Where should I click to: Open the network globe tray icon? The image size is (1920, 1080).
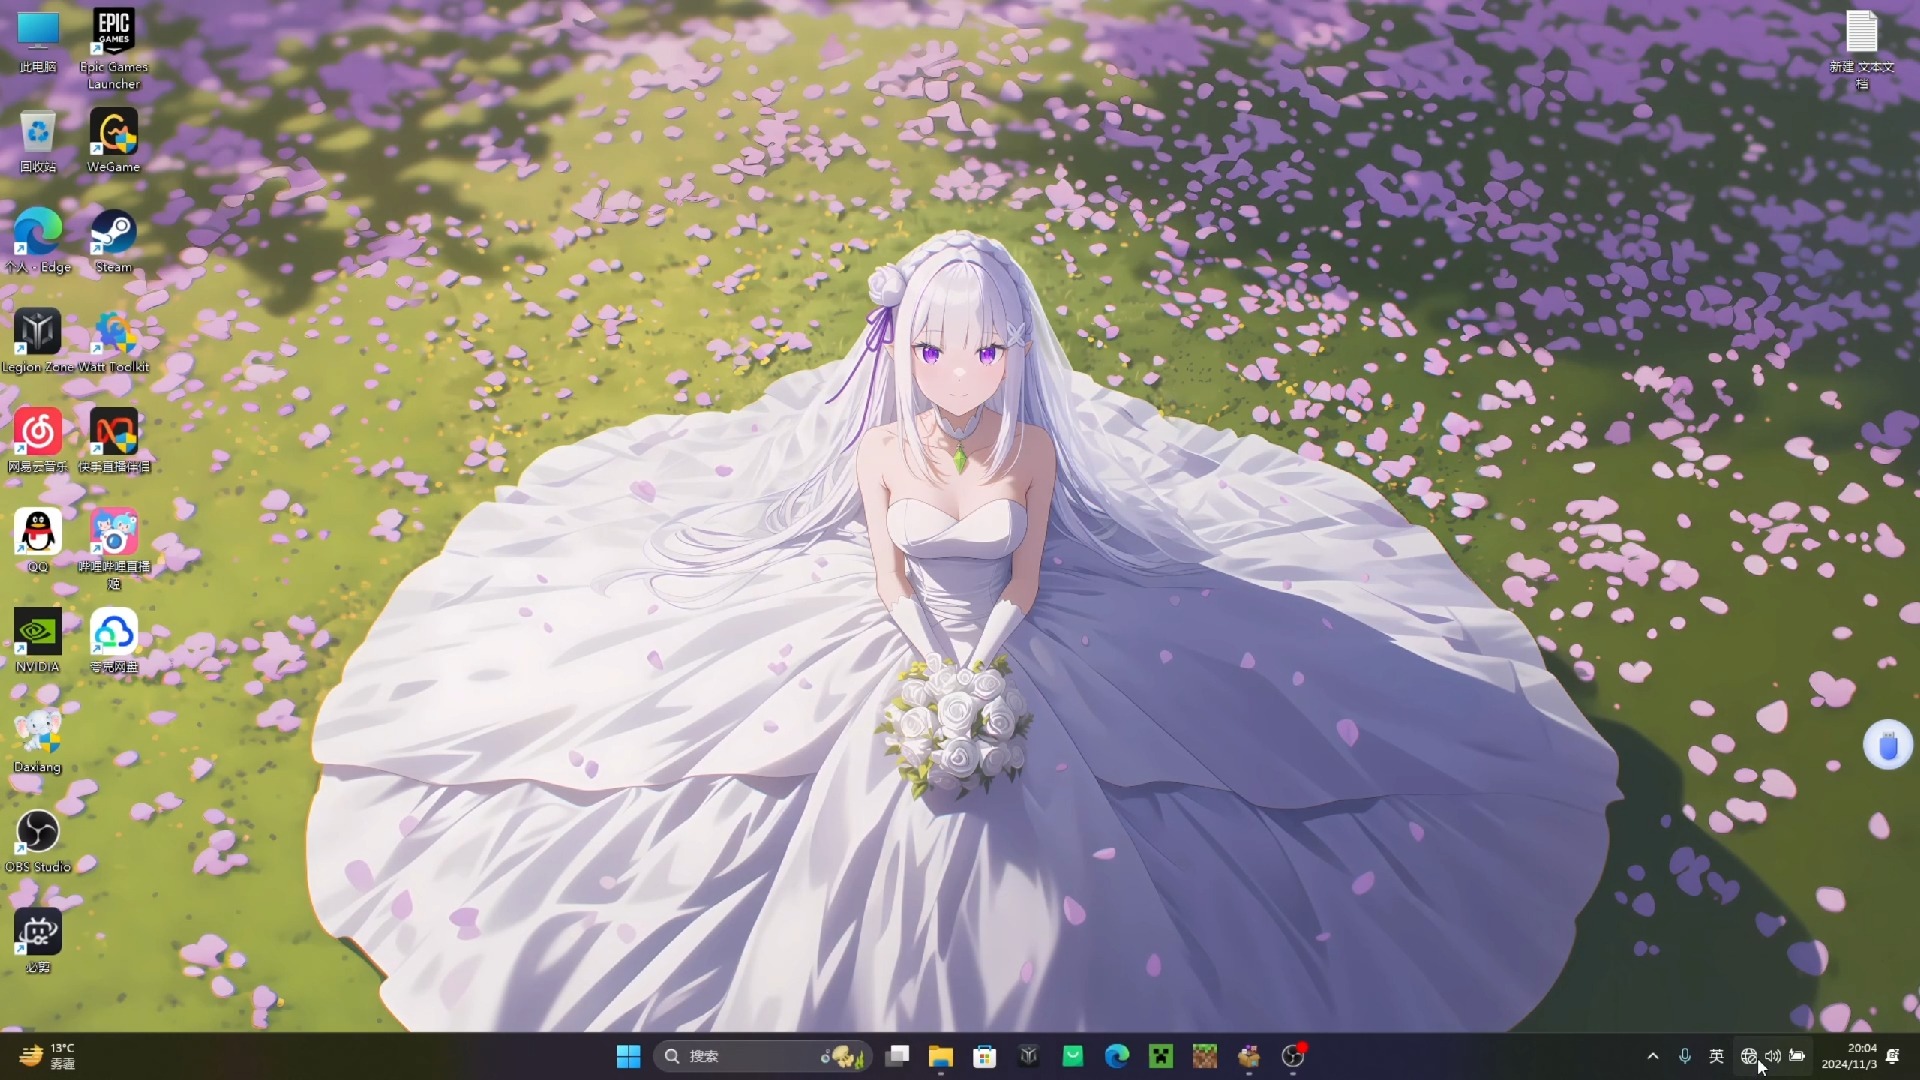[x=1749, y=1056]
